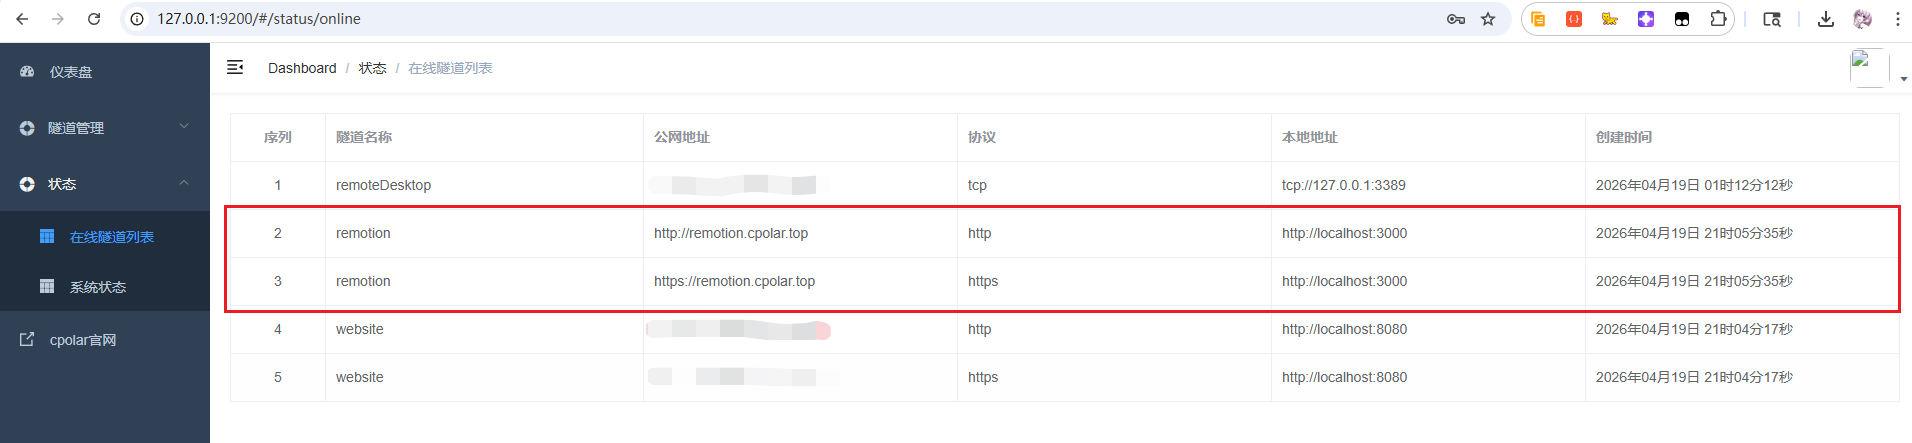Click the http://remotion.cpolar.top public address
This screenshot has width=1912, height=443.
(731, 233)
